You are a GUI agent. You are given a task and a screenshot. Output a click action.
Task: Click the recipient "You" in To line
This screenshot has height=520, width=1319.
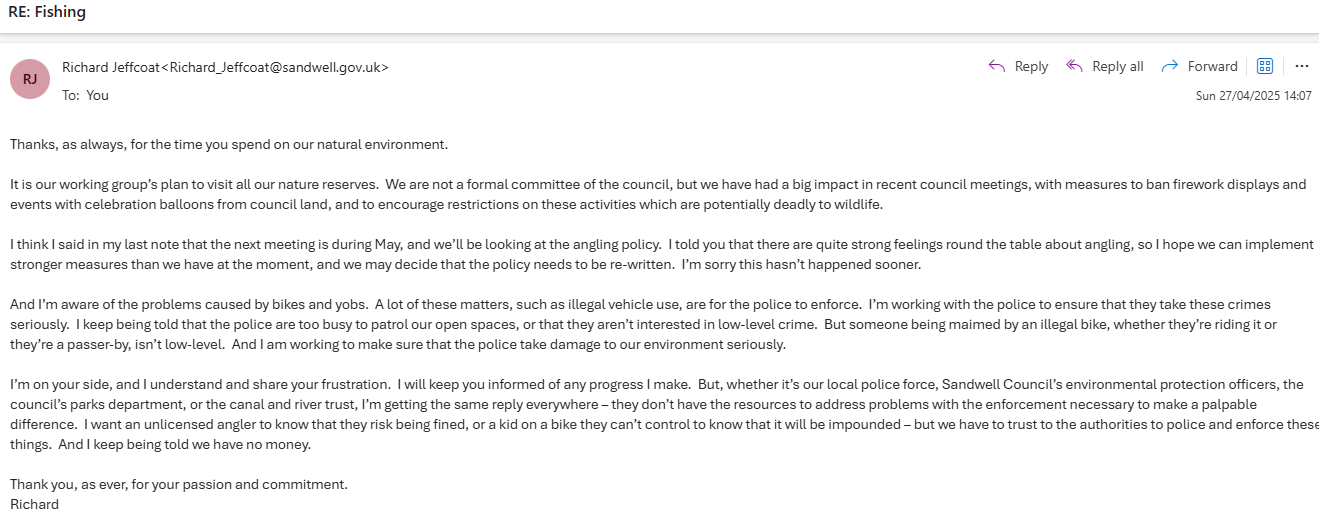(x=98, y=95)
